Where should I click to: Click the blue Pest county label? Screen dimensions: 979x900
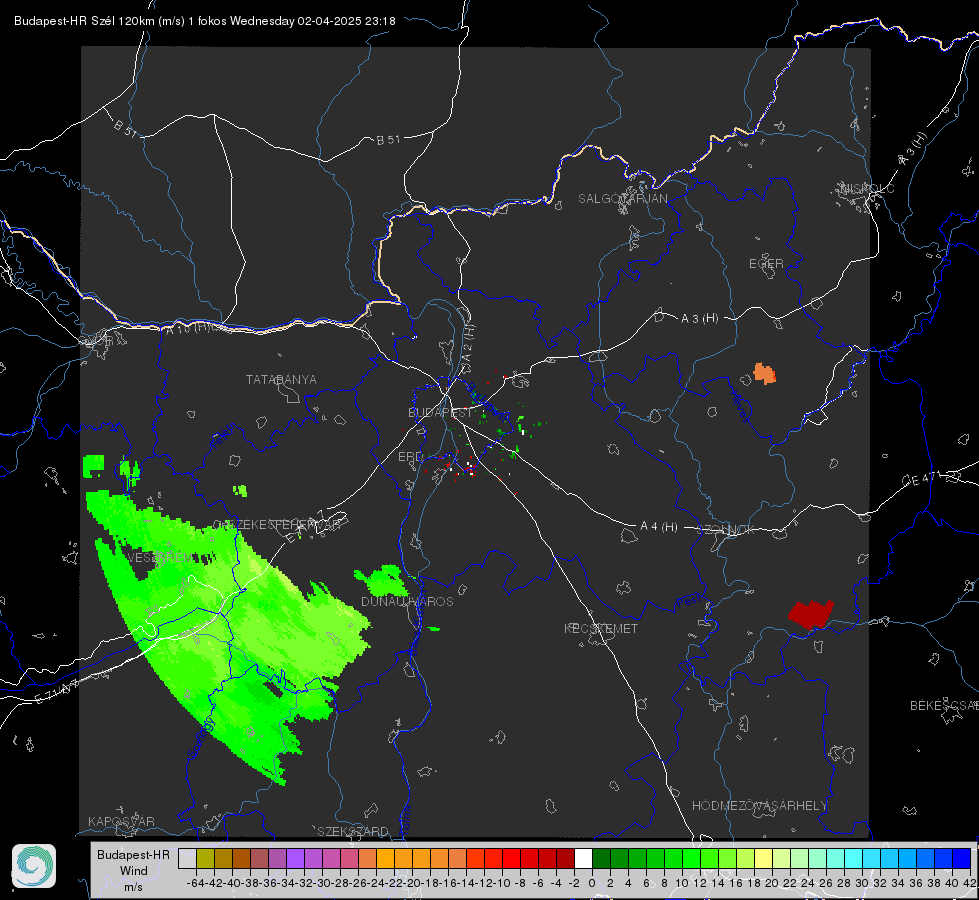[688, 602]
